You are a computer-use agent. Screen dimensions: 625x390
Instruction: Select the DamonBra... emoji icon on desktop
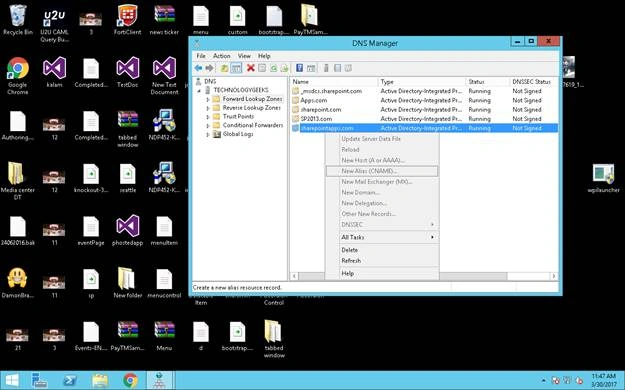click(18, 282)
